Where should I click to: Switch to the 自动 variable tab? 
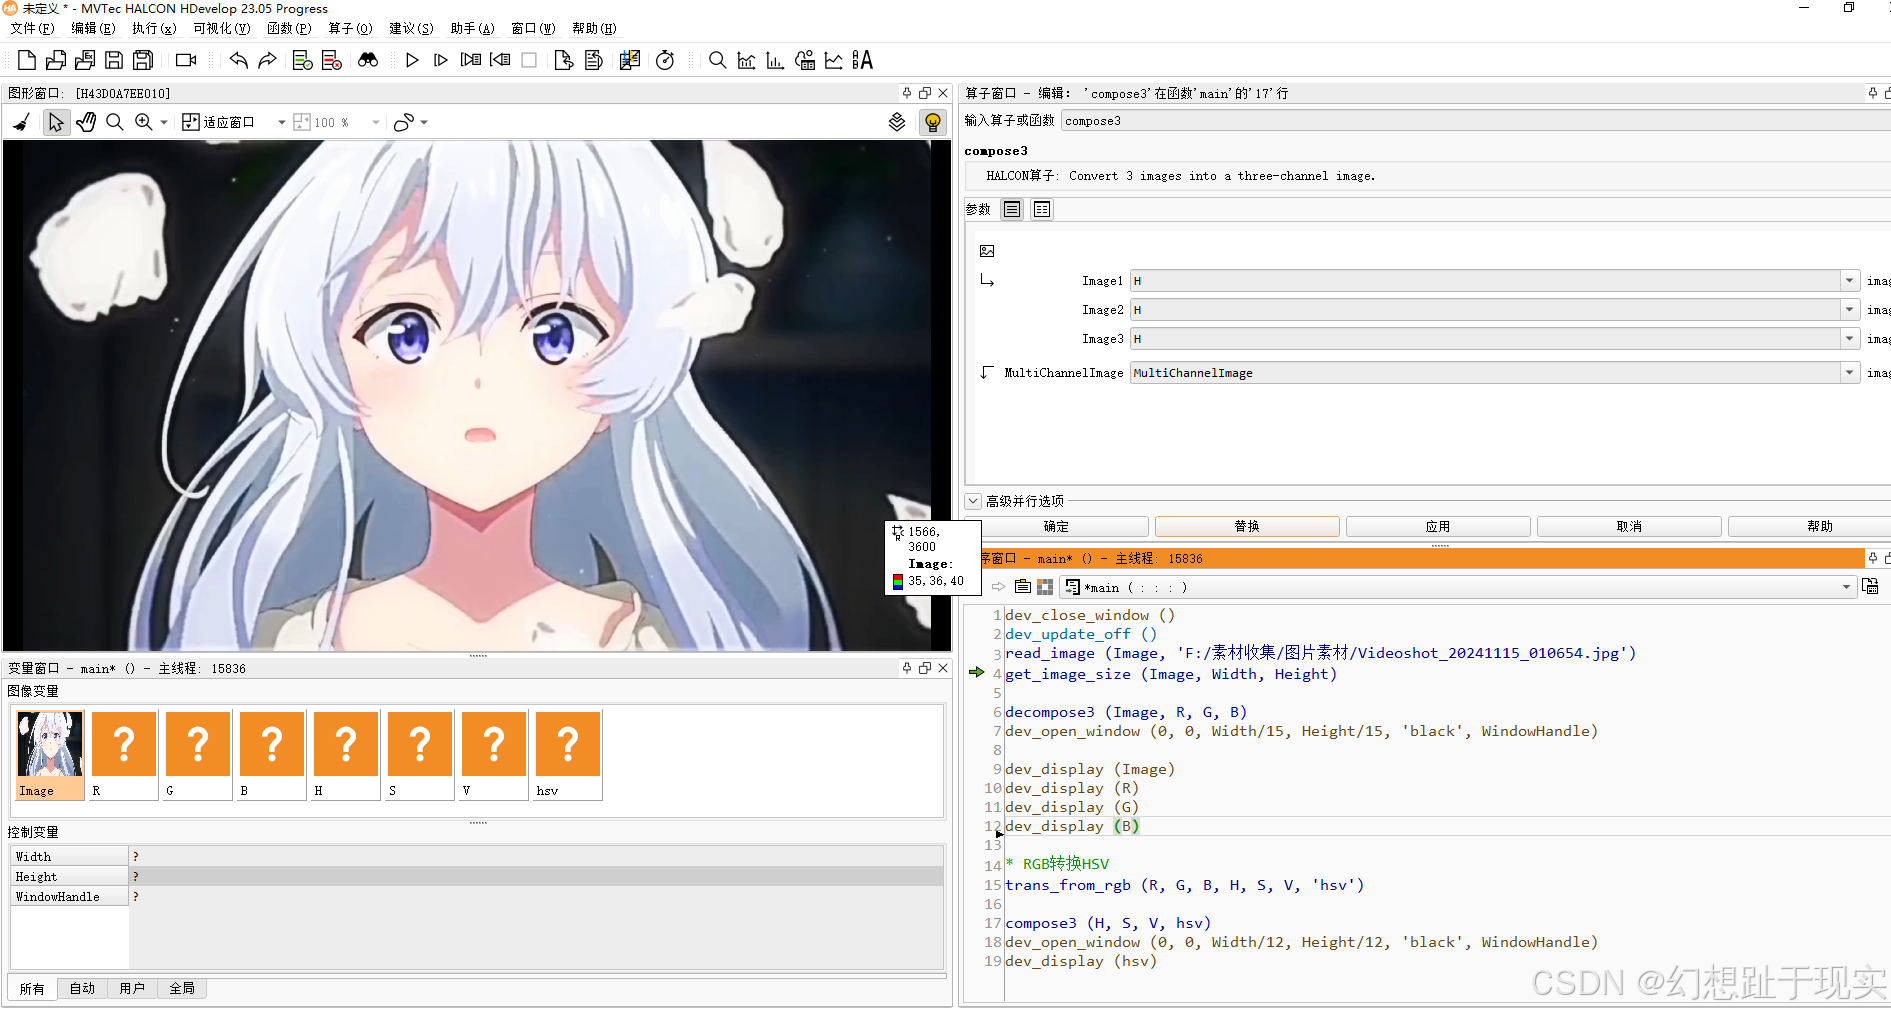click(82, 988)
